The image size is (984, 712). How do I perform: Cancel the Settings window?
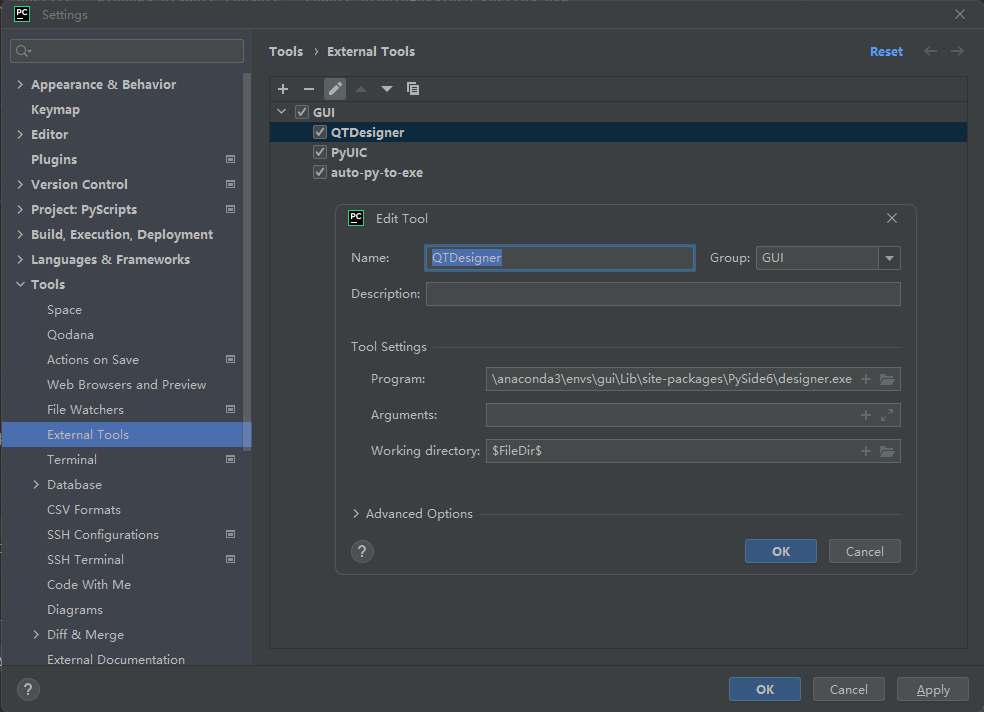848,689
